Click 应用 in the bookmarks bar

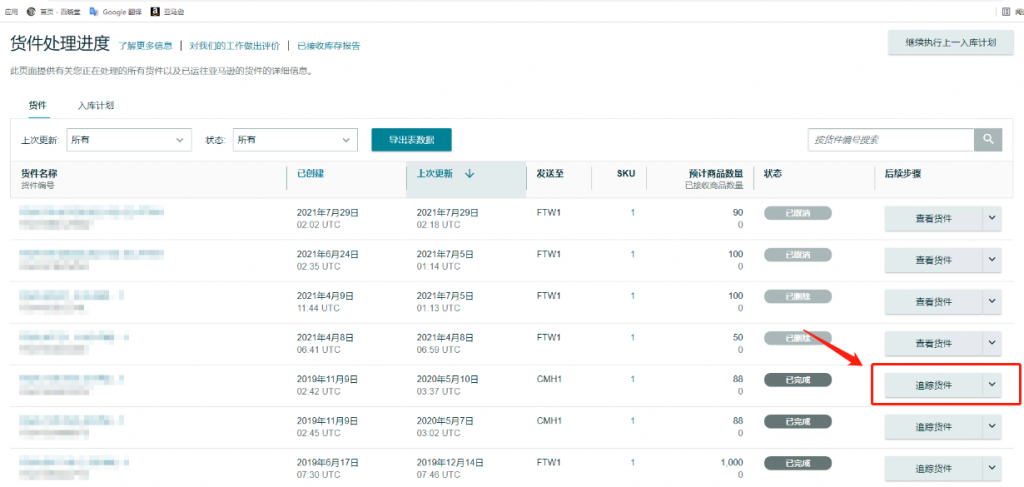(11, 12)
